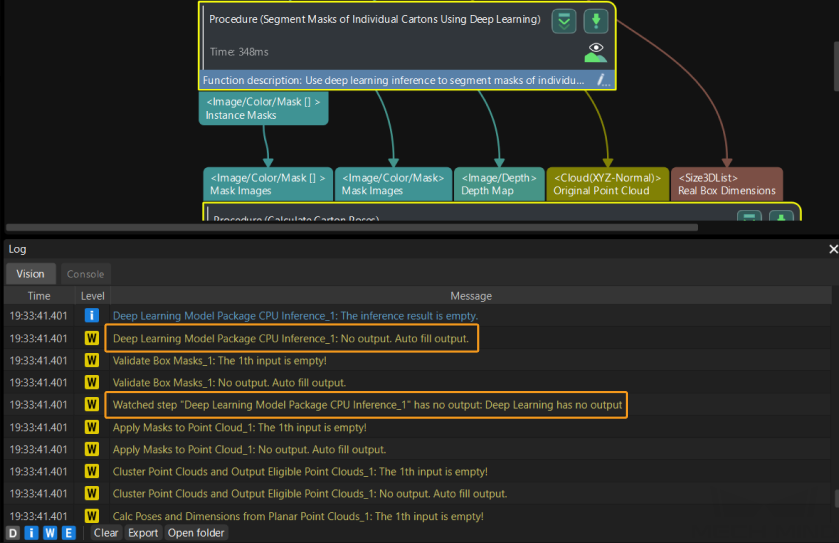Export the log entries
The width and height of the screenshot is (839, 543).
point(143,533)
